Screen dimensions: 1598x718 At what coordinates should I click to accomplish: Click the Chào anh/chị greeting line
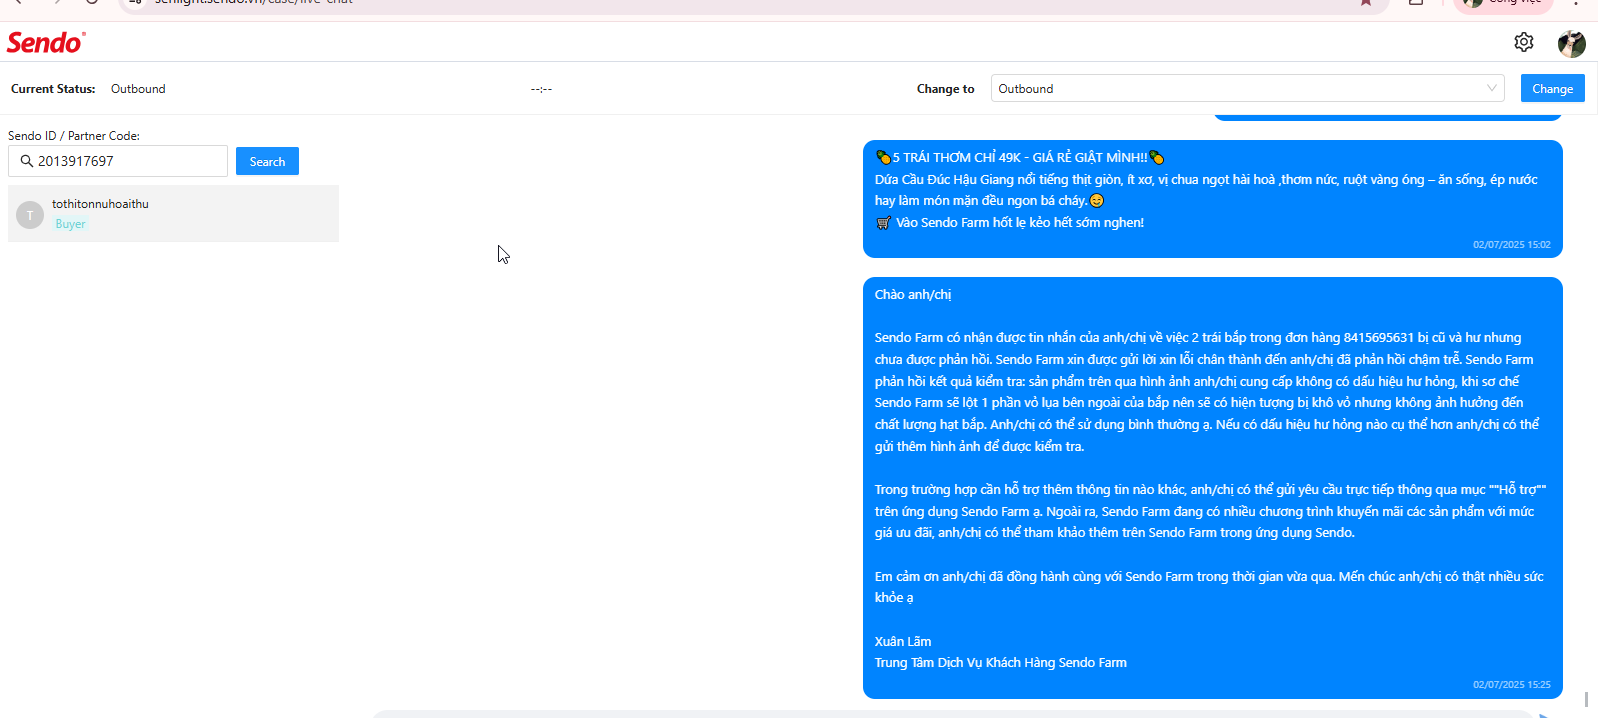(x=913, y=295)
